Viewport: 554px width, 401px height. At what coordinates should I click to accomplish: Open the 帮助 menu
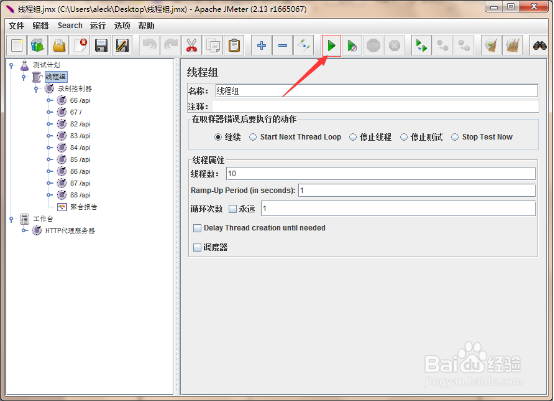click(x=146, y=25)
